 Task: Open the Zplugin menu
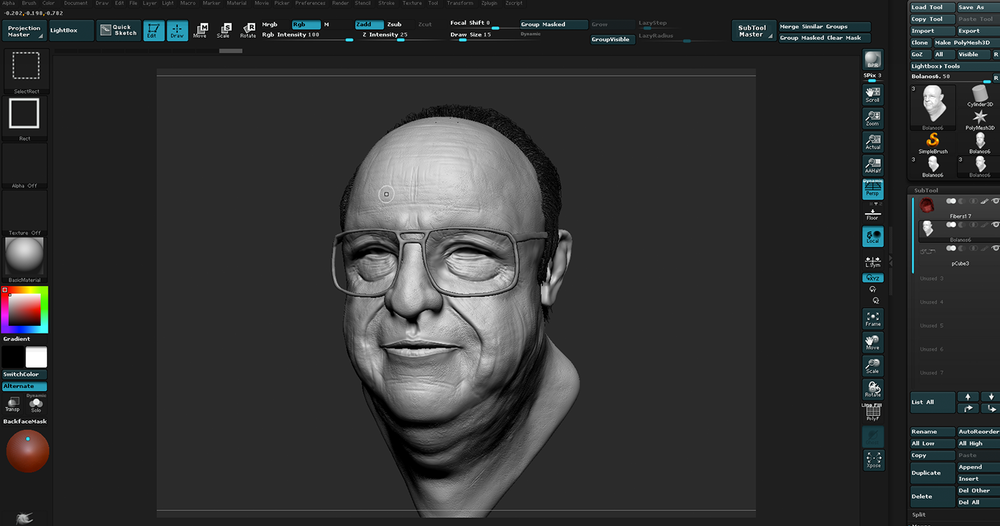coord(489,3)
